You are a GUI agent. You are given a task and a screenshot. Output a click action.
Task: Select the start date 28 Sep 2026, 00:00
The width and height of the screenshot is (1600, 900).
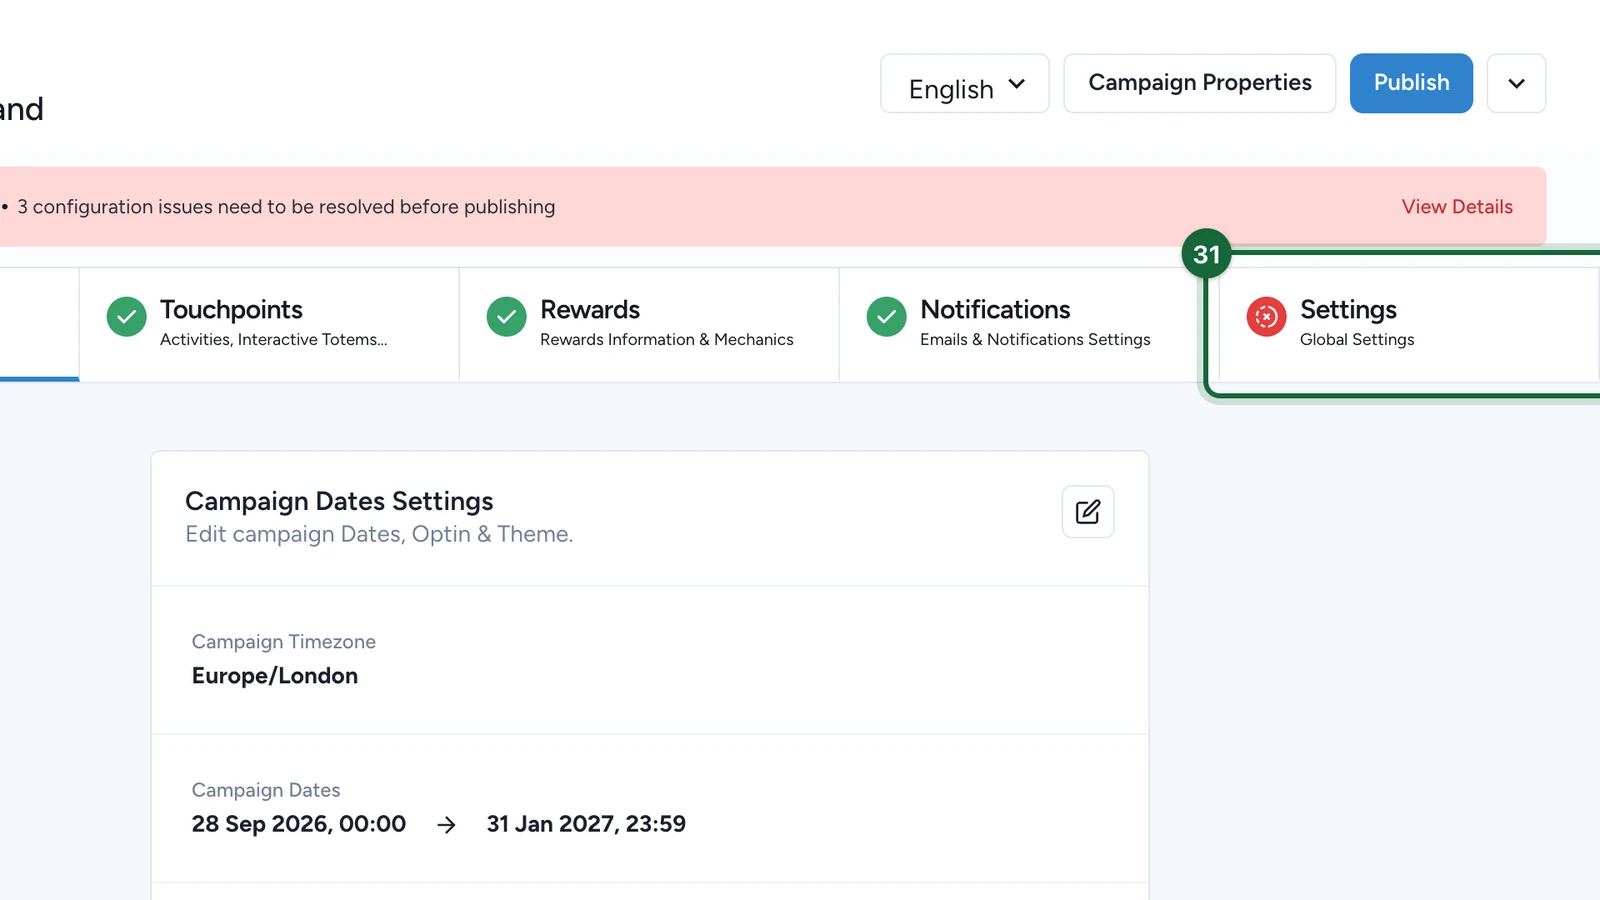(x=299, y=824)
